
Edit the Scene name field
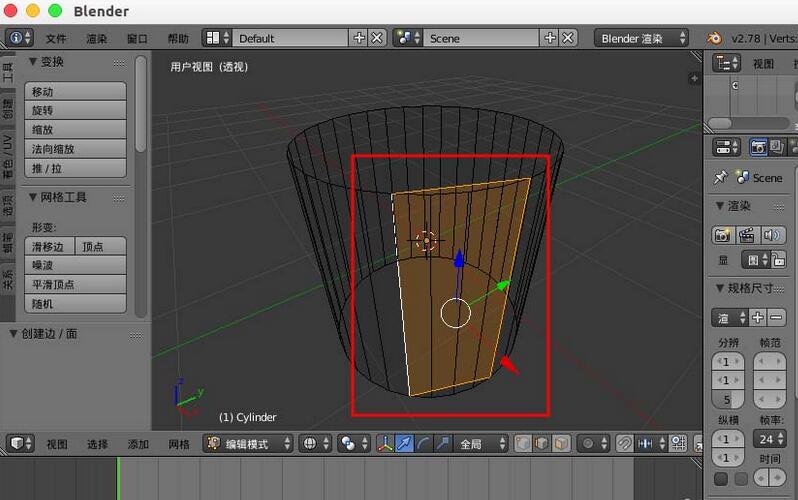tap(481, 38)
